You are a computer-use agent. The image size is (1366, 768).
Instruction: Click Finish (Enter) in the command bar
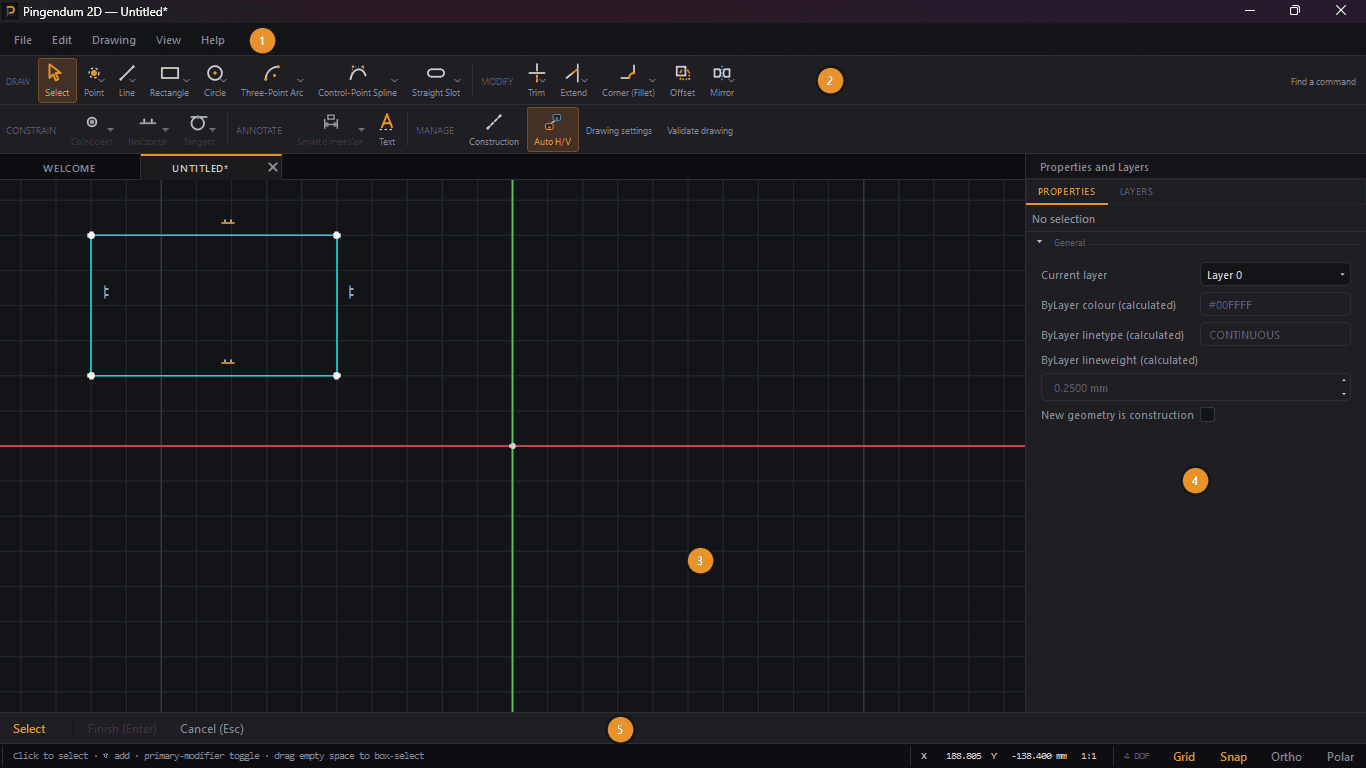pos(122,729)
